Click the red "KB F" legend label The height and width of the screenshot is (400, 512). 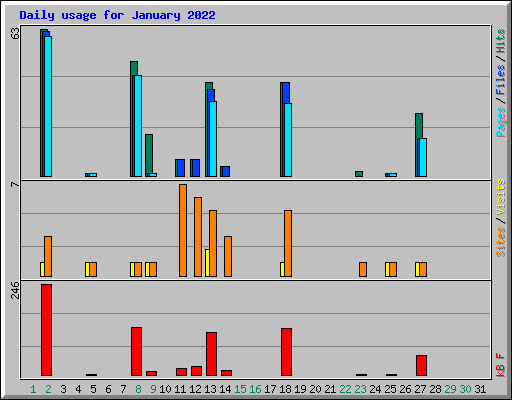pos(501,365)
